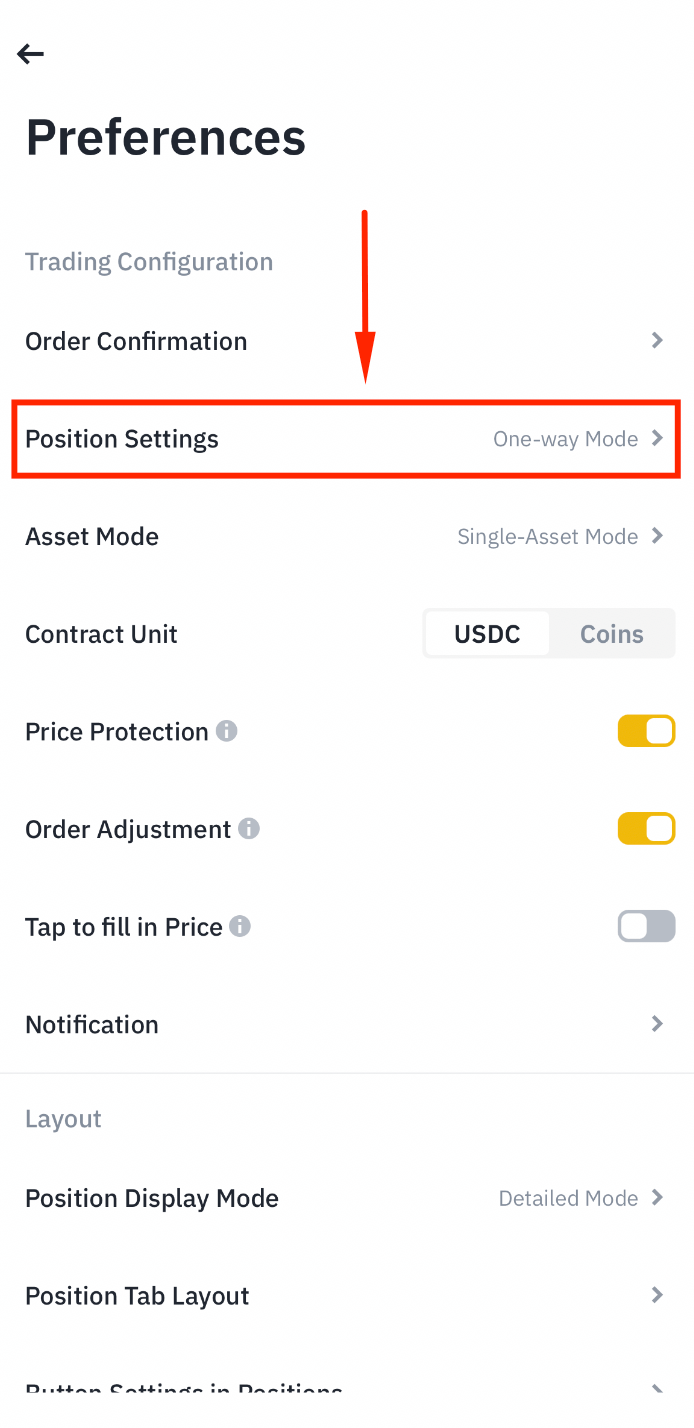Viewport: 694px width, 1428px height.
Task: Click the info icon next to Price Protection
Action: [227, 730]
